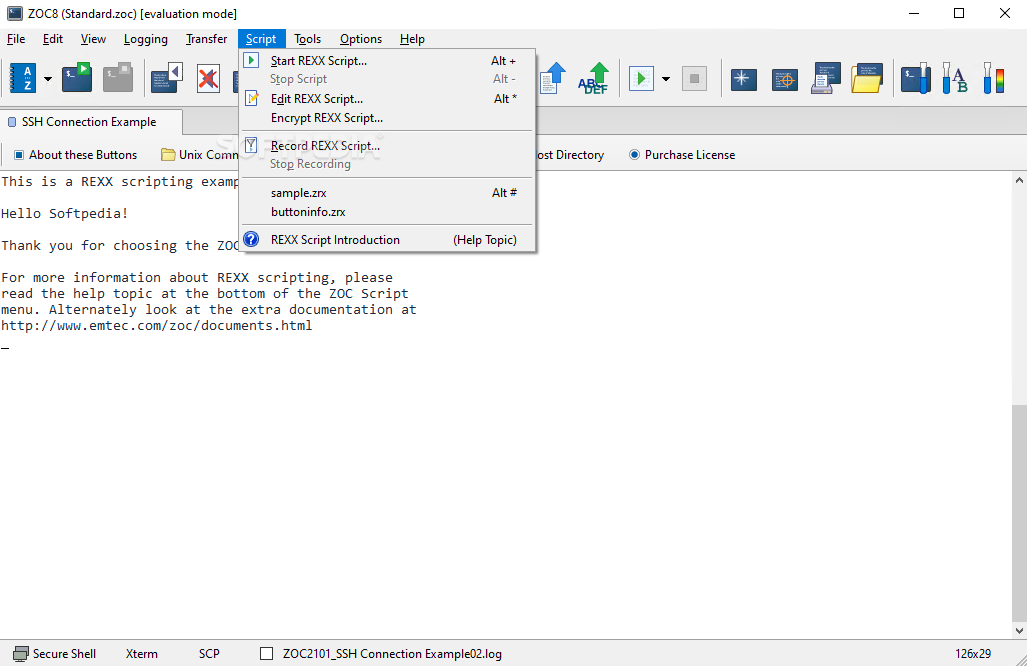
Task: Click the orange crosshair screen toolbar icon
Action: coord(785,79)
